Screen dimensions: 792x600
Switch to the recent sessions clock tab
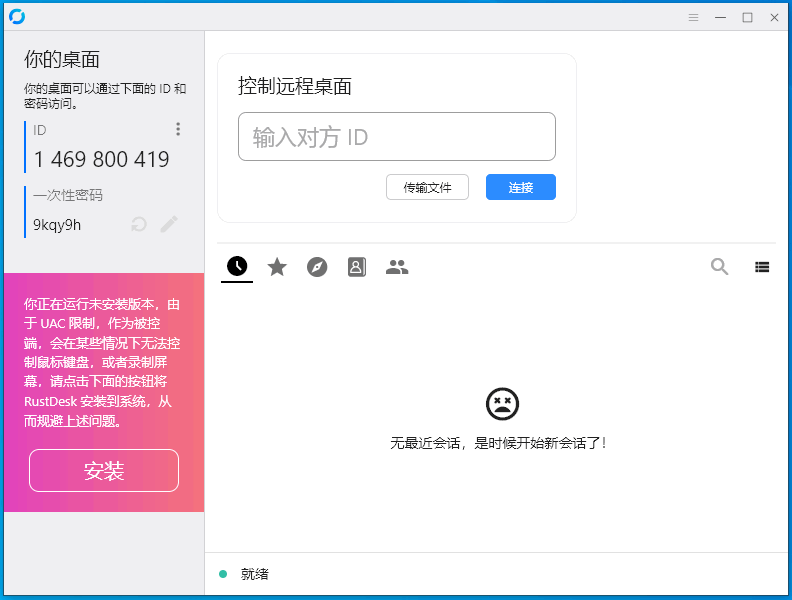pyautogui.click(x=237, y=266)
